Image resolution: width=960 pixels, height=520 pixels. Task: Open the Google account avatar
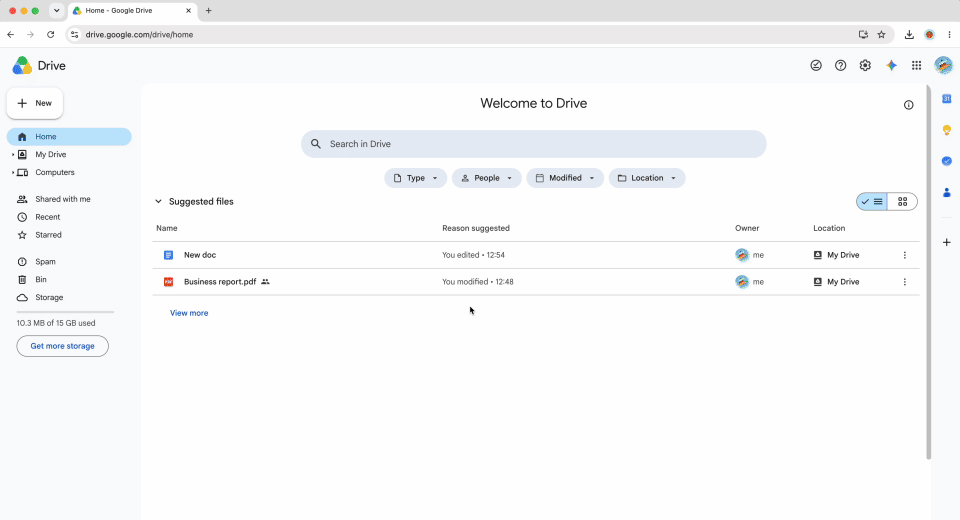click(x=943, y=66)
